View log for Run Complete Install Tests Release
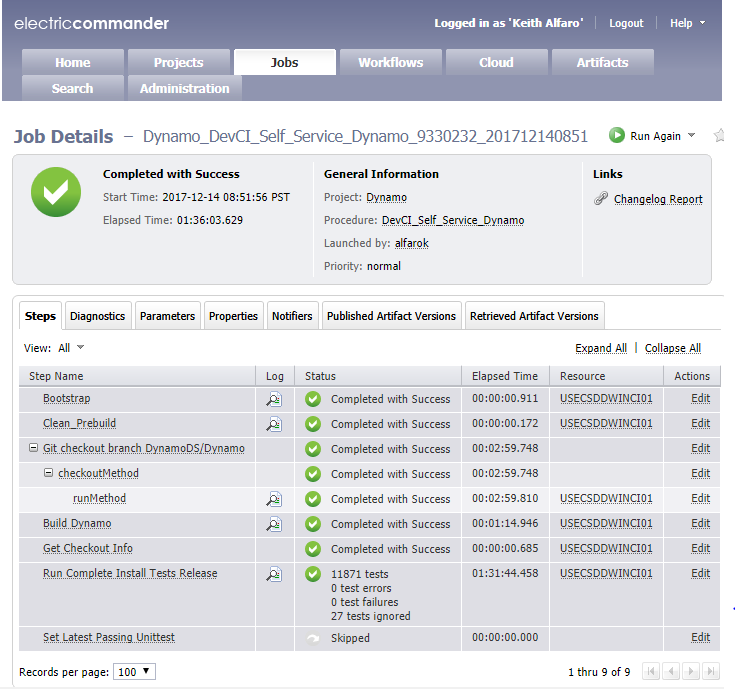This screenshot has width=735, height=689. (273, 574)
